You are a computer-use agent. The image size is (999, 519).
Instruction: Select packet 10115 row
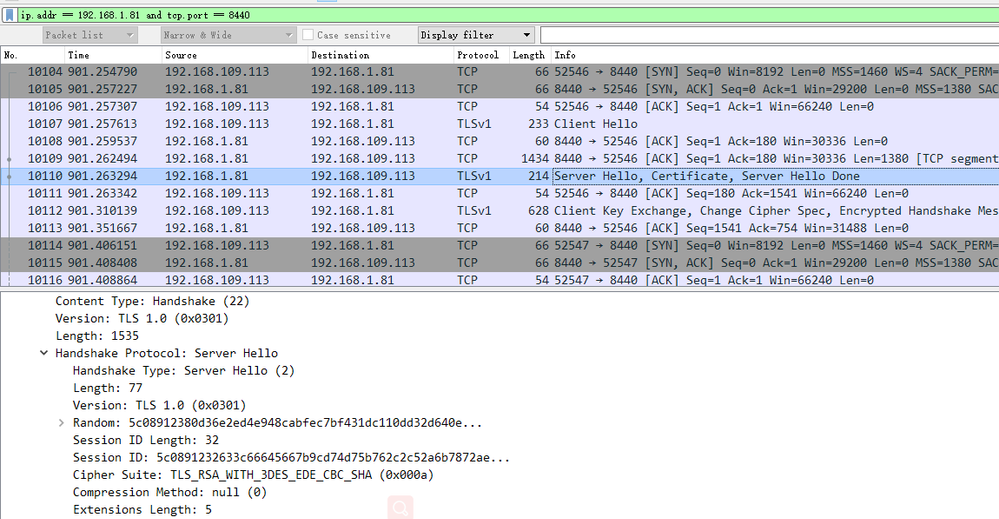coord(500,262)
